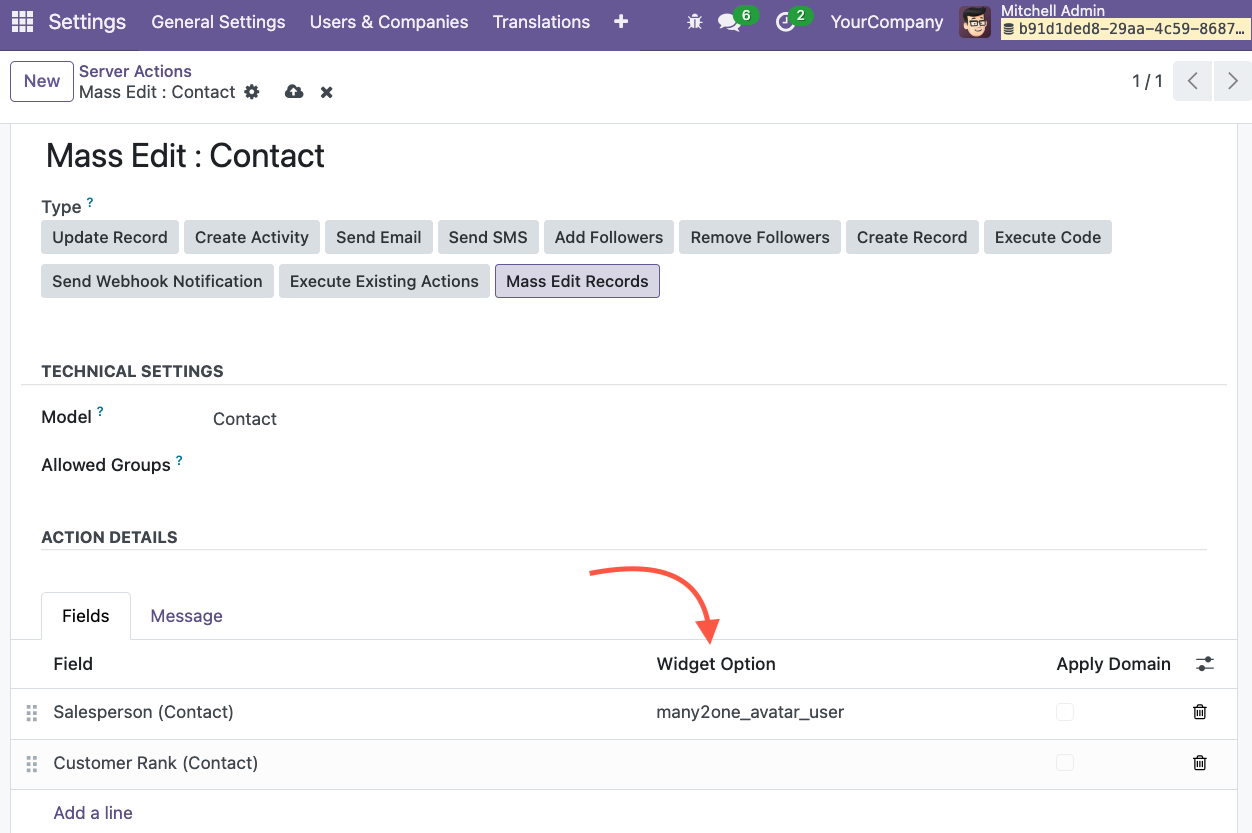
Task: Open optional columns adjust icon
Action: tap(1205, 664)
